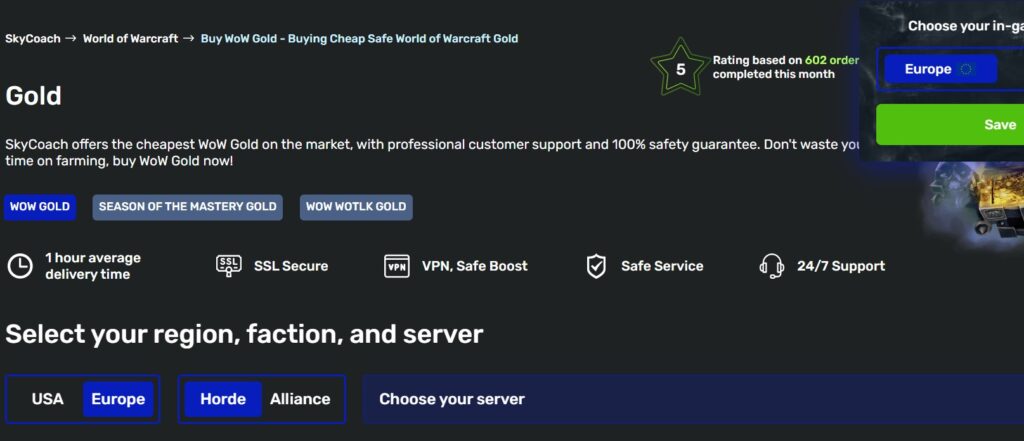Click the SSL Secure certificate icon

click(x=229, y=266)
